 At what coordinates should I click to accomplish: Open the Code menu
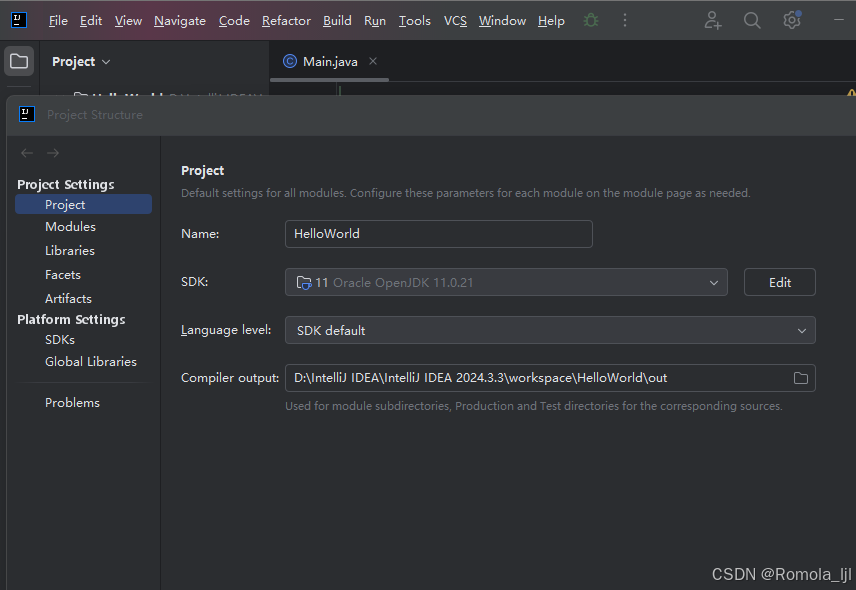pyautogui.click(x=234, y=21)
